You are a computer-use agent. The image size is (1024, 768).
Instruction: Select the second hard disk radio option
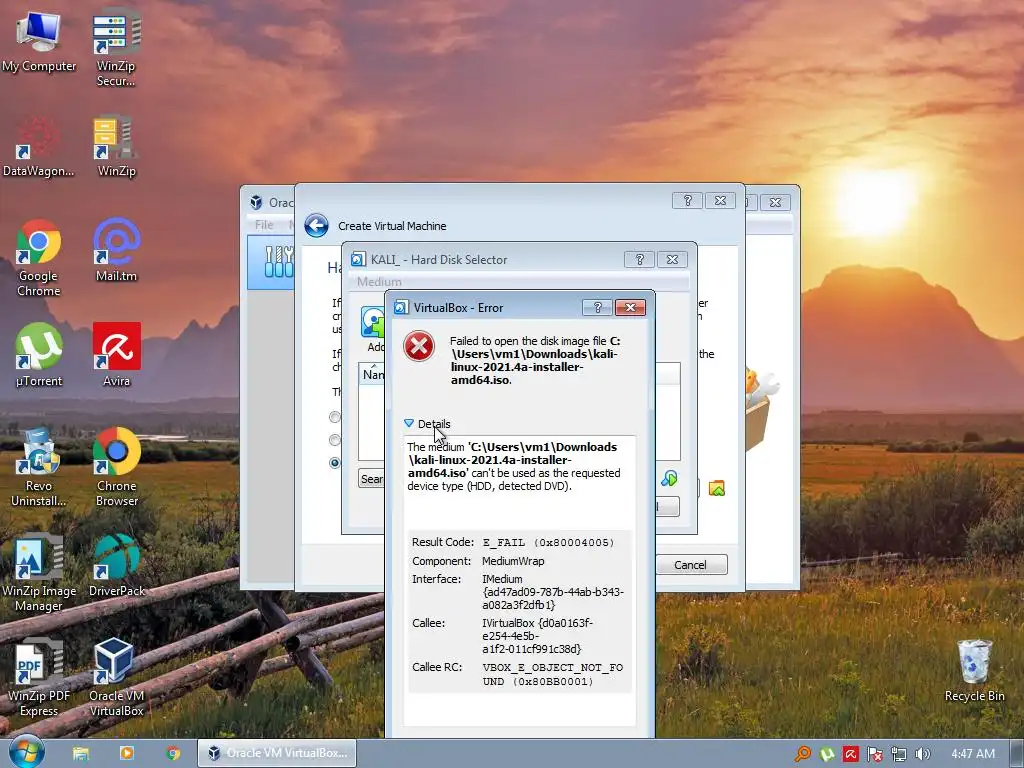click(x=335, y=440)
